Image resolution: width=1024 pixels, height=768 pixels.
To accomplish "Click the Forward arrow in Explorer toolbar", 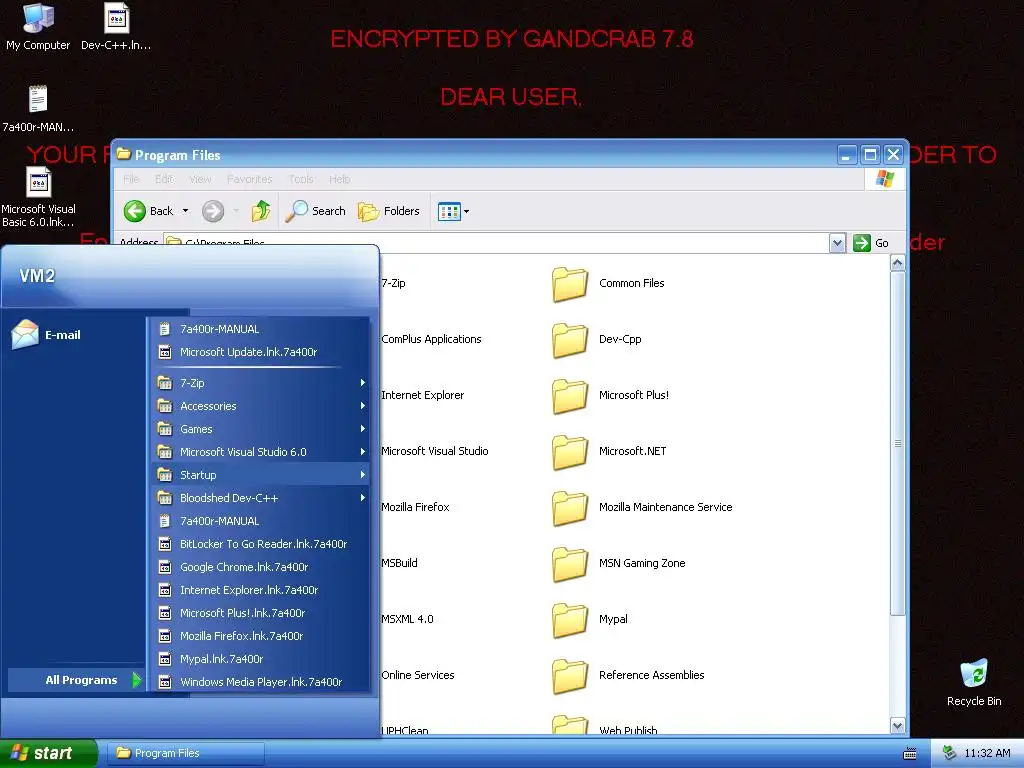I will click(x=213, y=211).
